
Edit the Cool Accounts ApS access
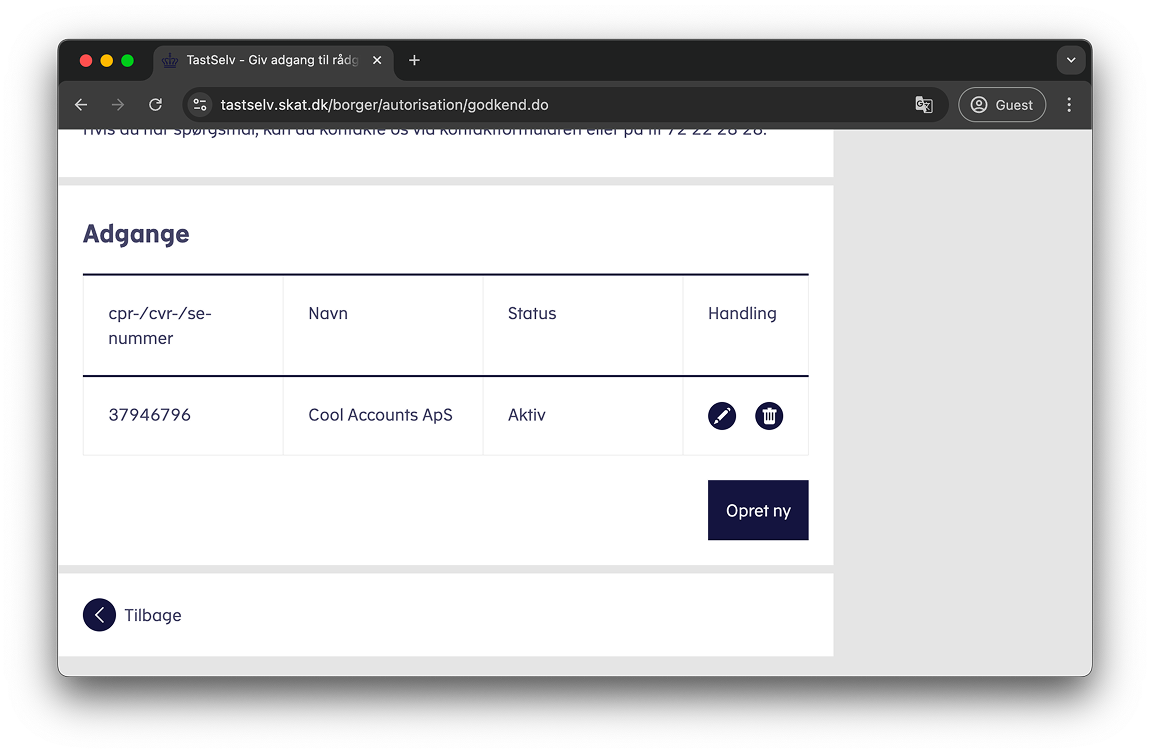click(722, 416)
